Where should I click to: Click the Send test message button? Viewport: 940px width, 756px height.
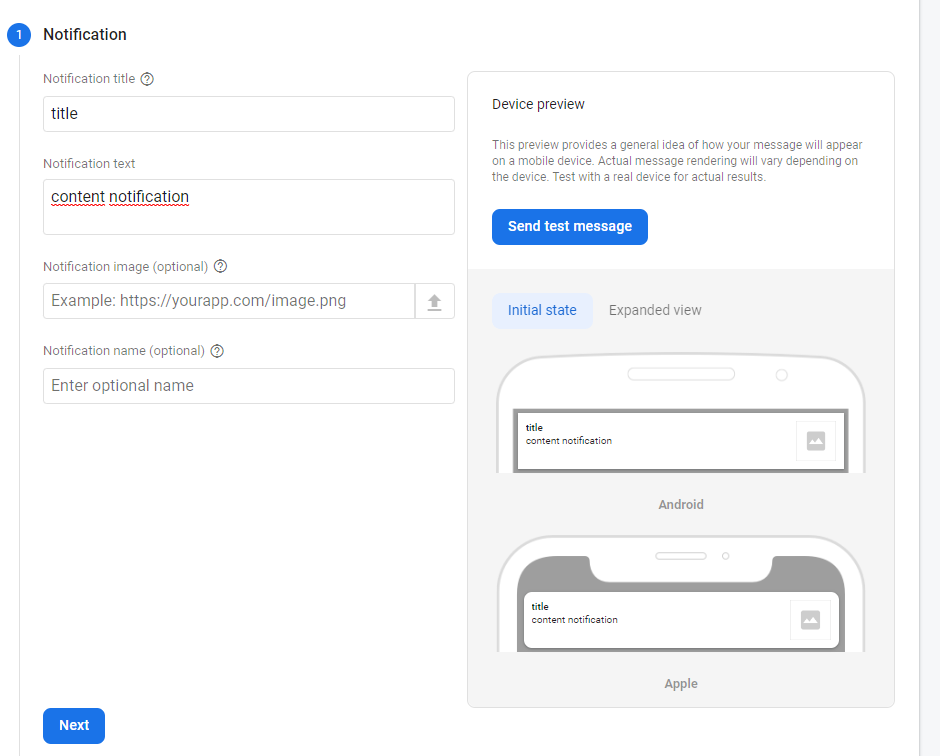(569, 227)
